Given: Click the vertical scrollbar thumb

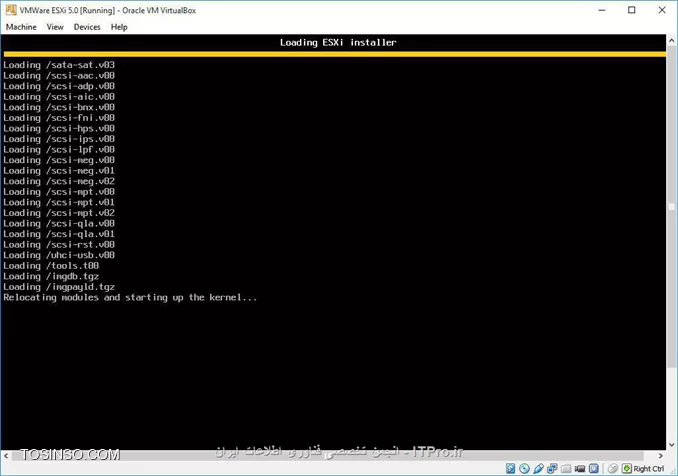Looking at the screenshot, I should point(672,207).
